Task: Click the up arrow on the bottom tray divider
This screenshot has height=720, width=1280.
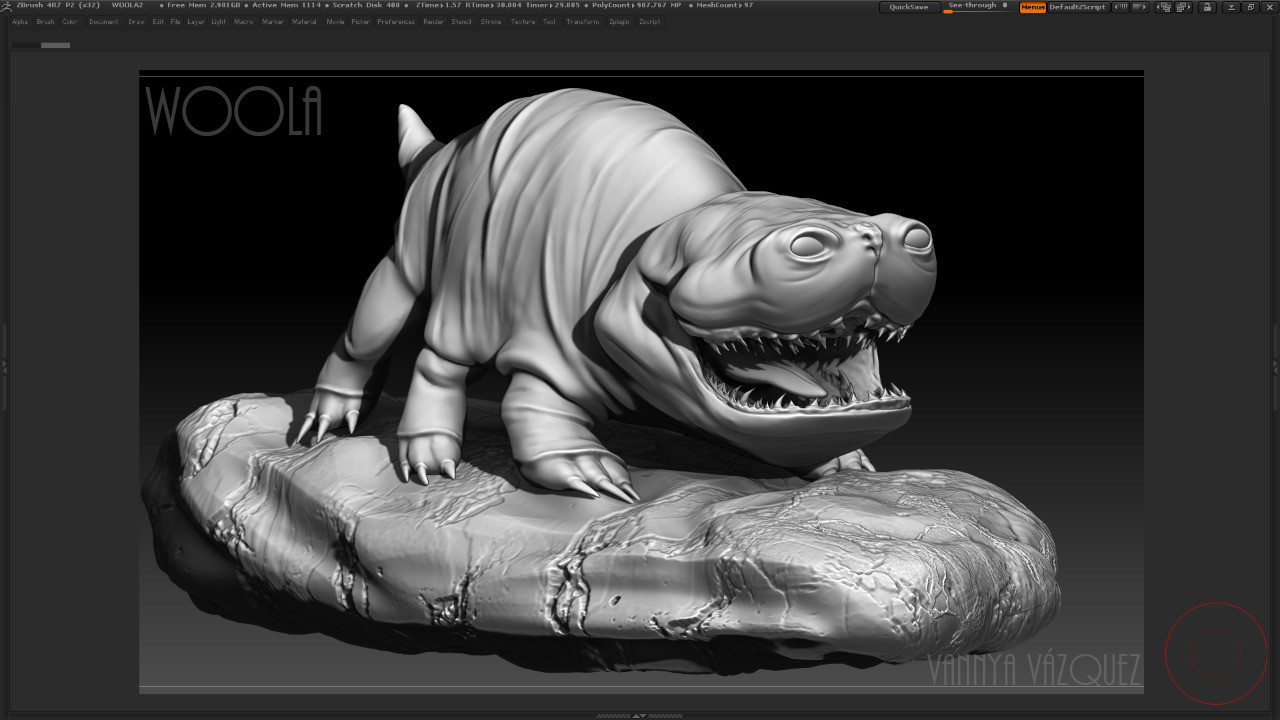Action: [x=637, y=716]
